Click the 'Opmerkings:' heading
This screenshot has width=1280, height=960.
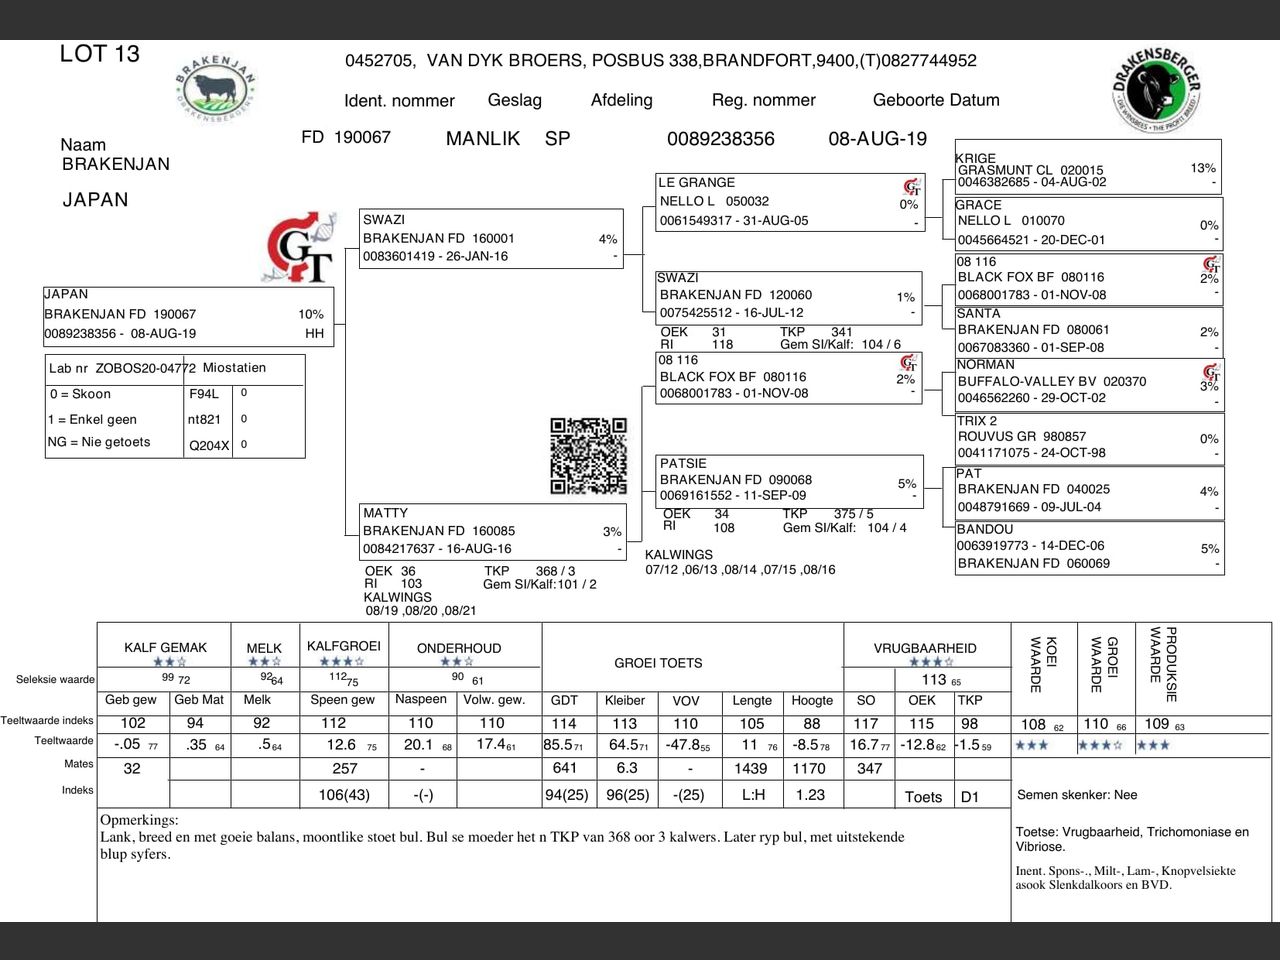139,820
